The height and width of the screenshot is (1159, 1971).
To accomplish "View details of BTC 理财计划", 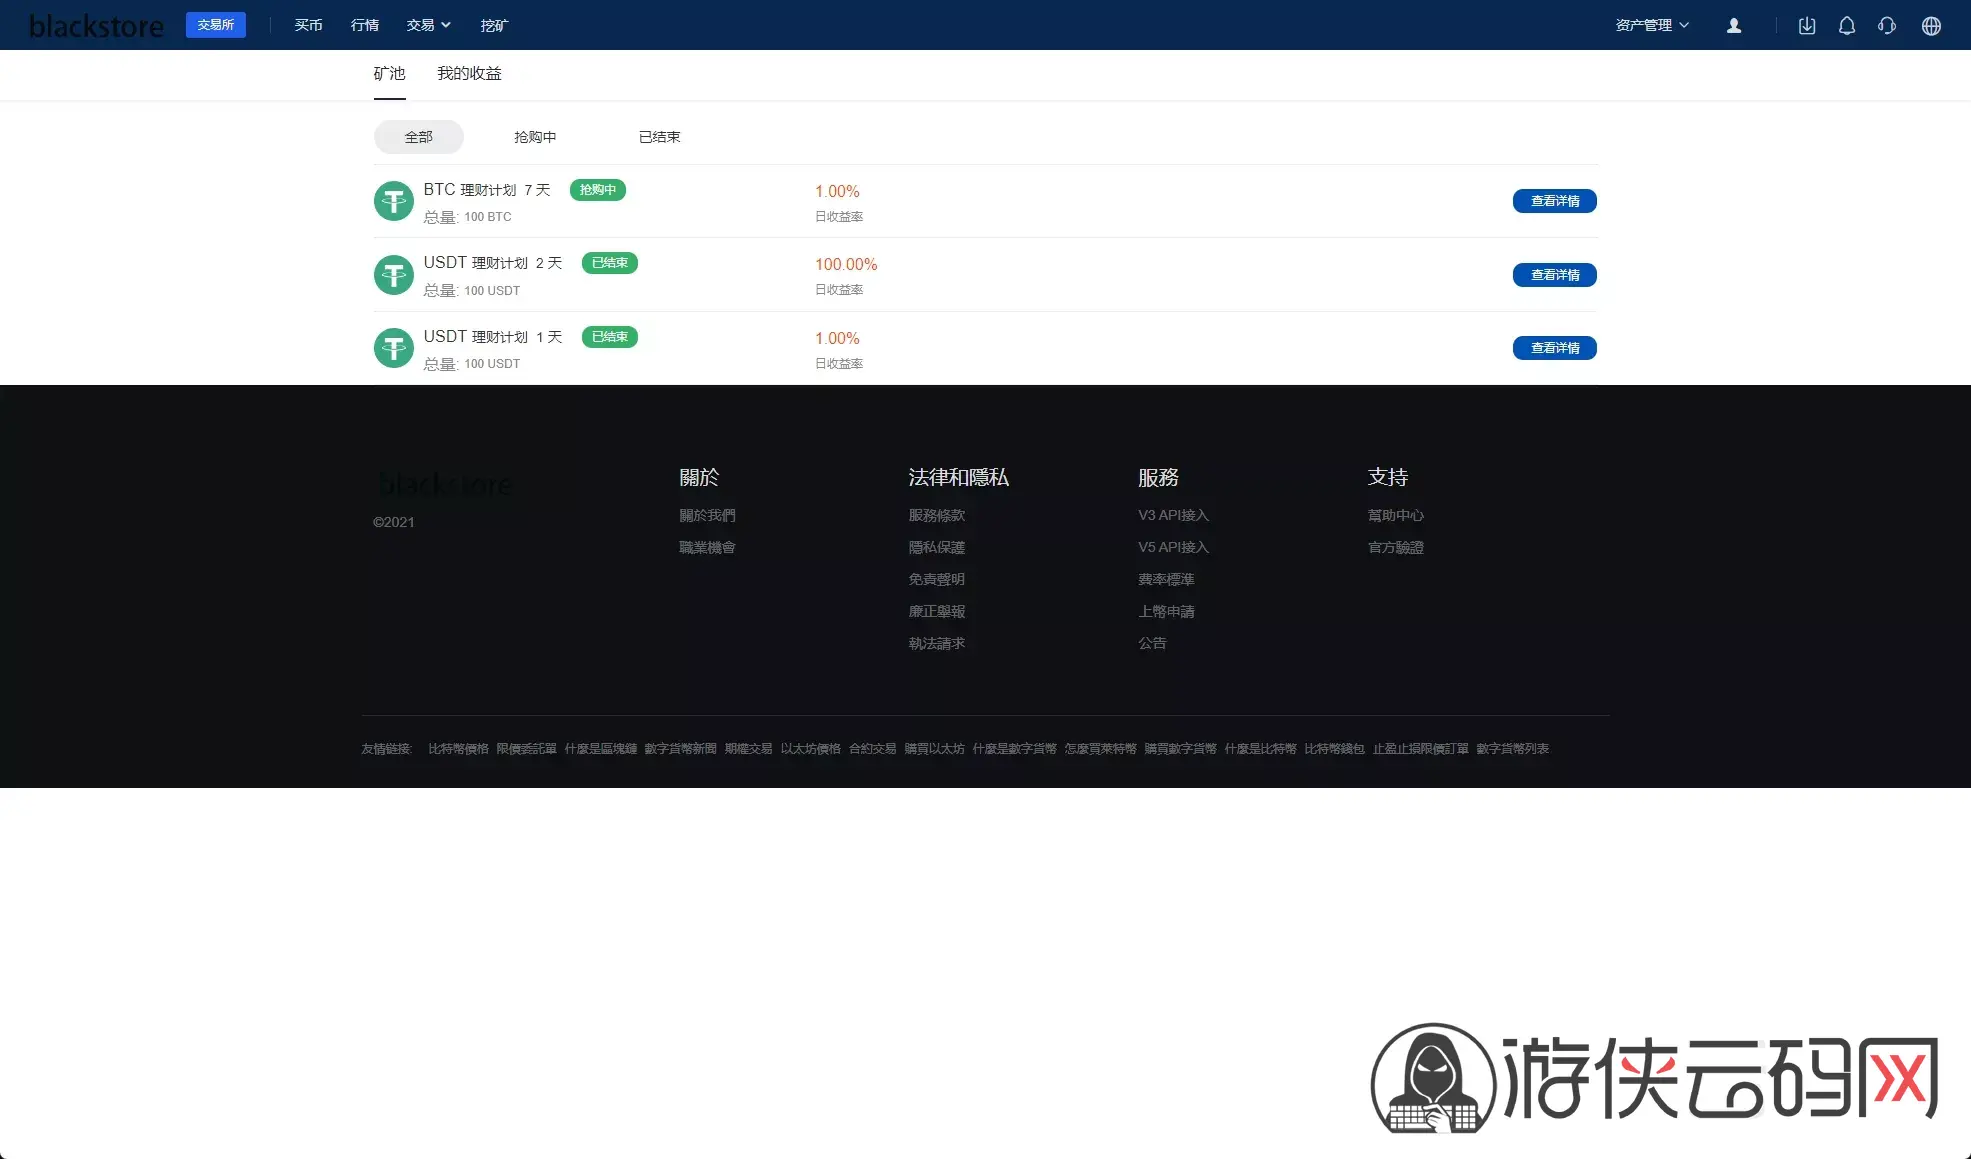I will click(1555, 201).
